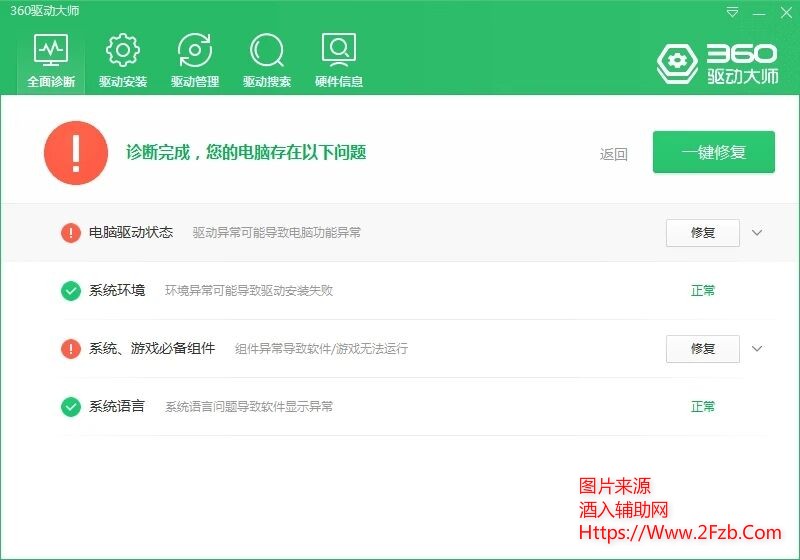Screen dimensions: 800x560
Task: Click the 正常 status for 系统语言
Action: pos(703,406)
